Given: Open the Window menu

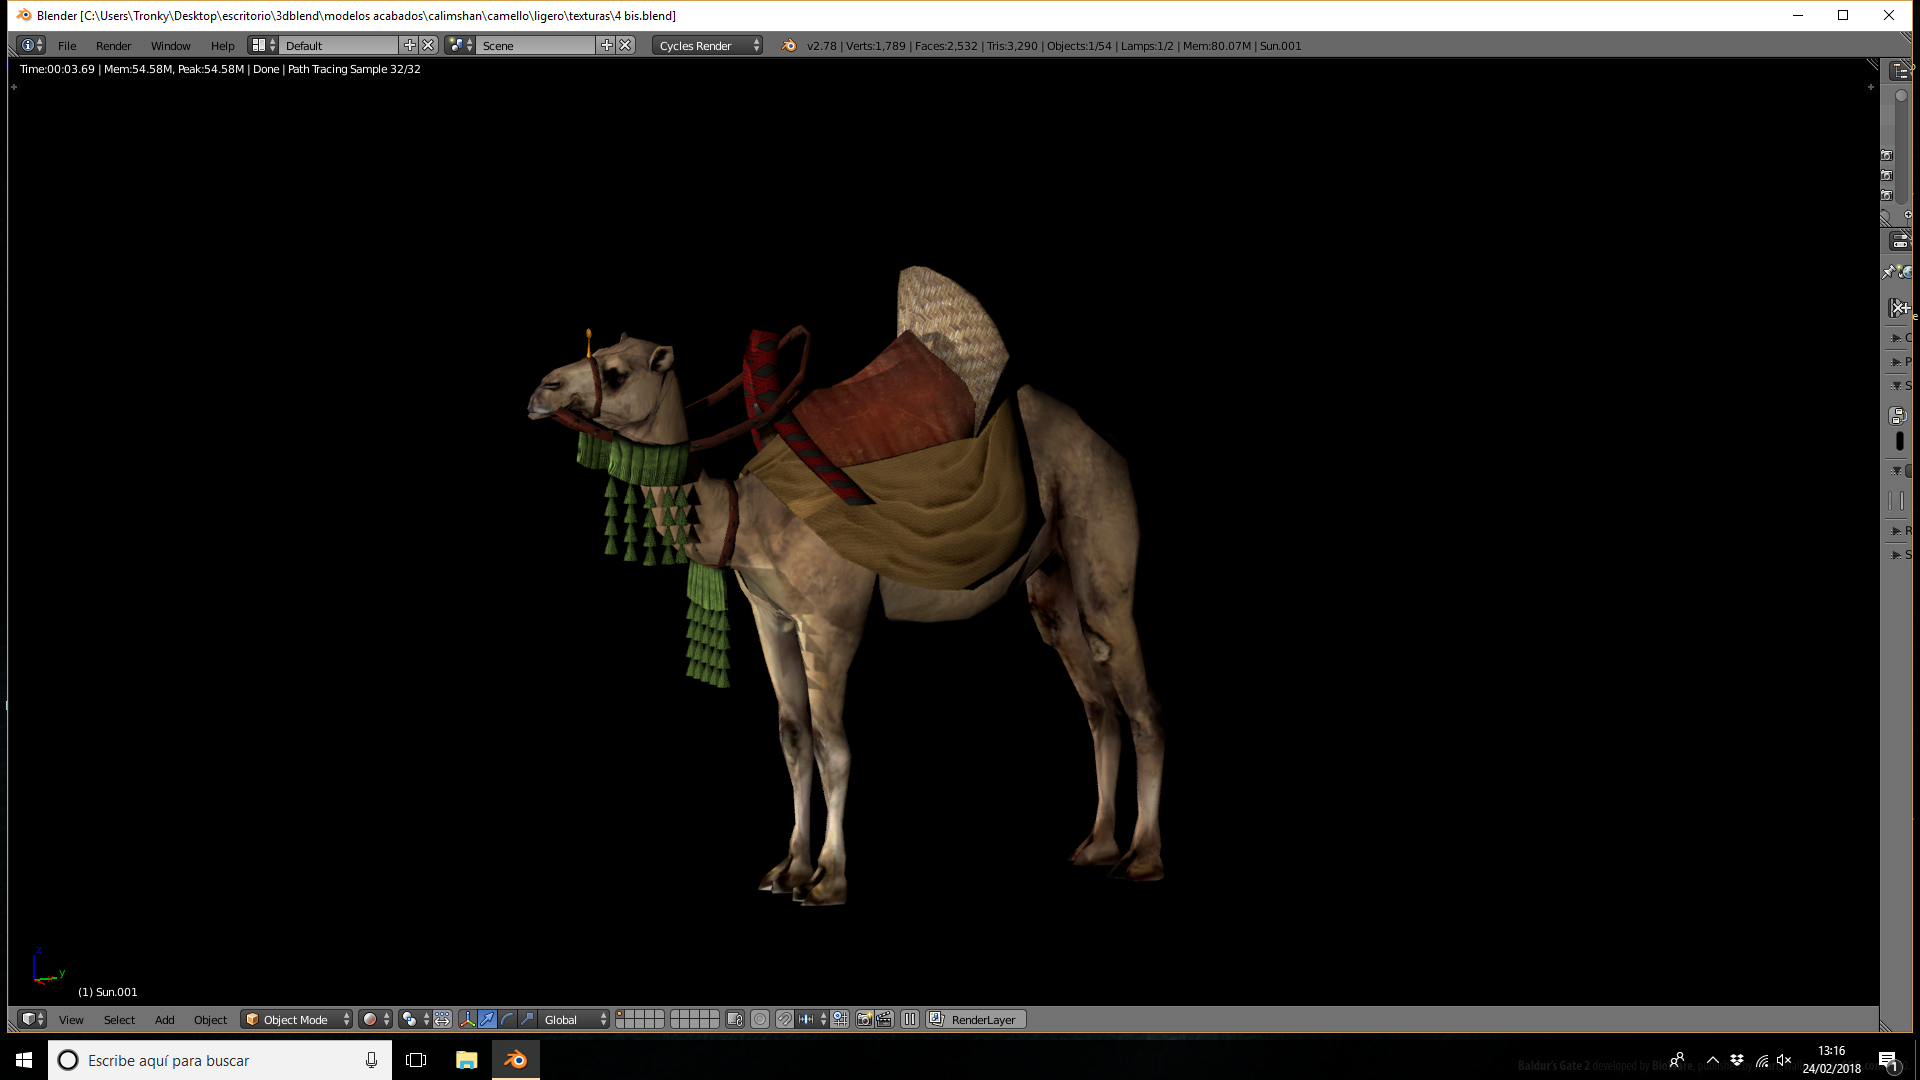Looking at the screenshot, I should coord(170,45).
